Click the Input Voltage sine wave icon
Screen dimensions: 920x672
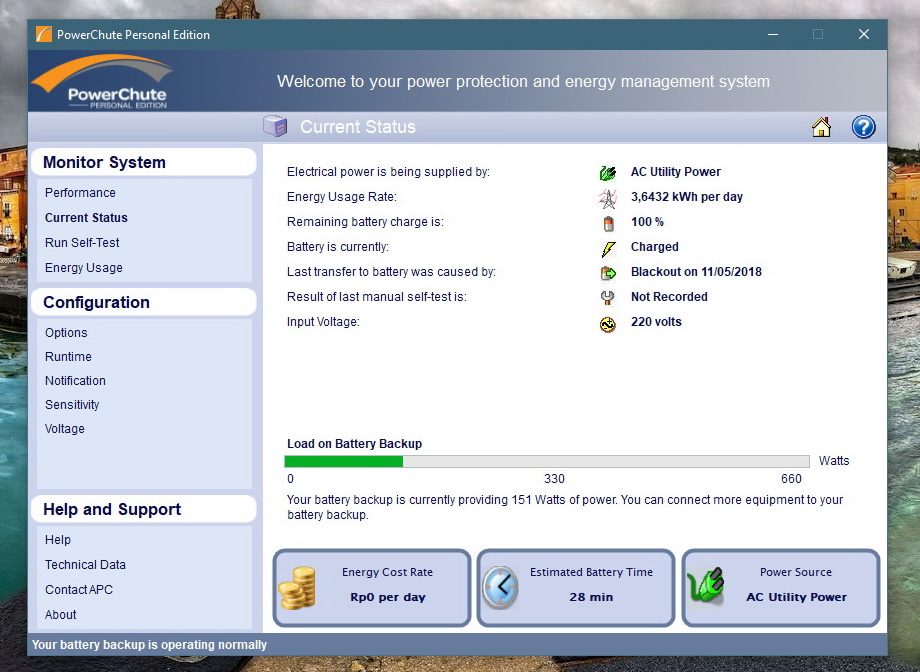pyautogui.click(x=608, y=324)
